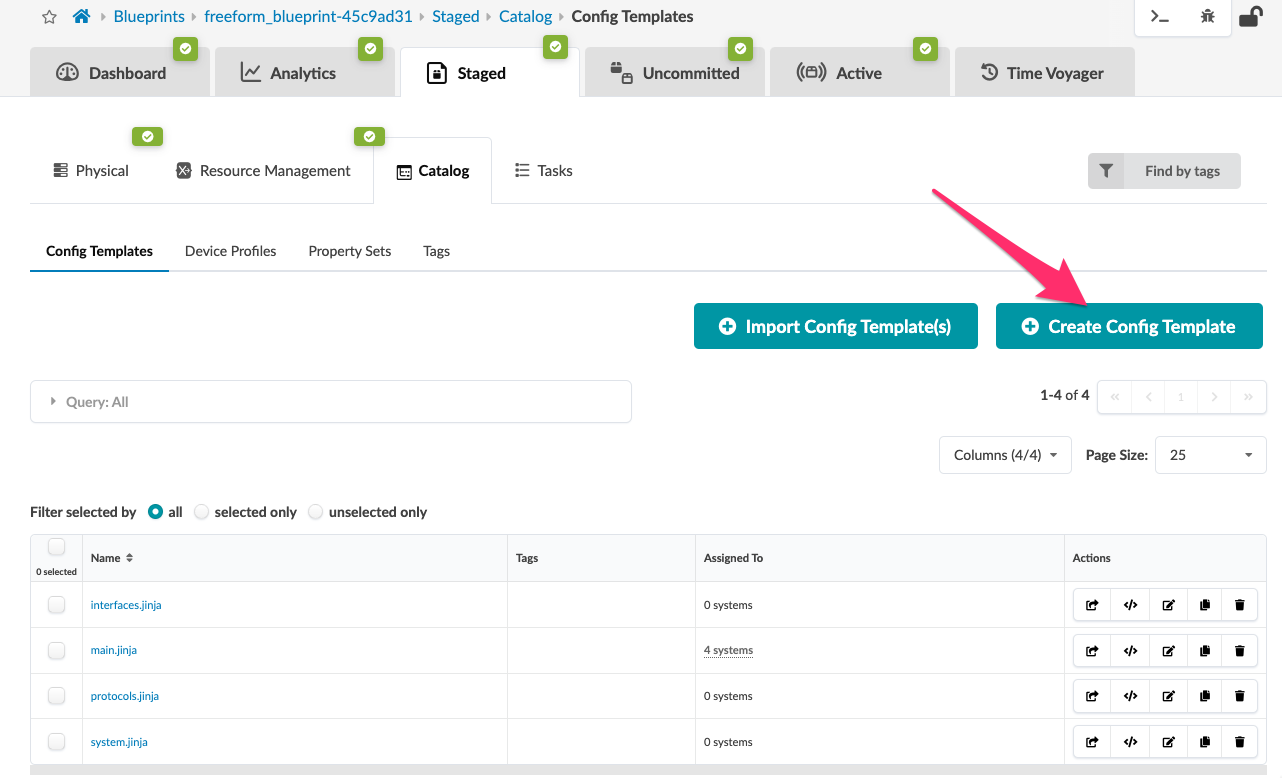Switch to the Uncommitted tab
Viewport: 1282px width, 778px height.
(x=675, y=71)
